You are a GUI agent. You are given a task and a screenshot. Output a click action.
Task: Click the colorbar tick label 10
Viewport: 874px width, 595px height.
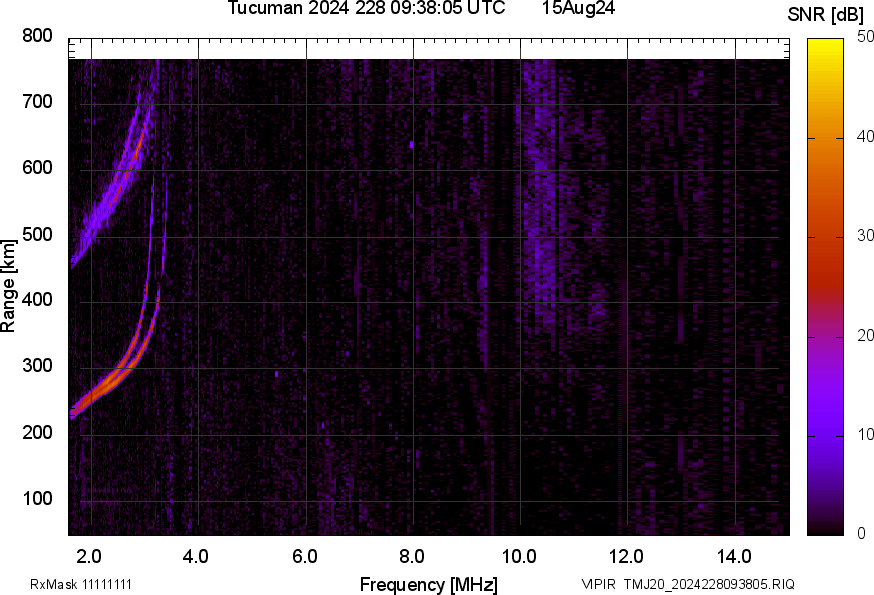866,434
